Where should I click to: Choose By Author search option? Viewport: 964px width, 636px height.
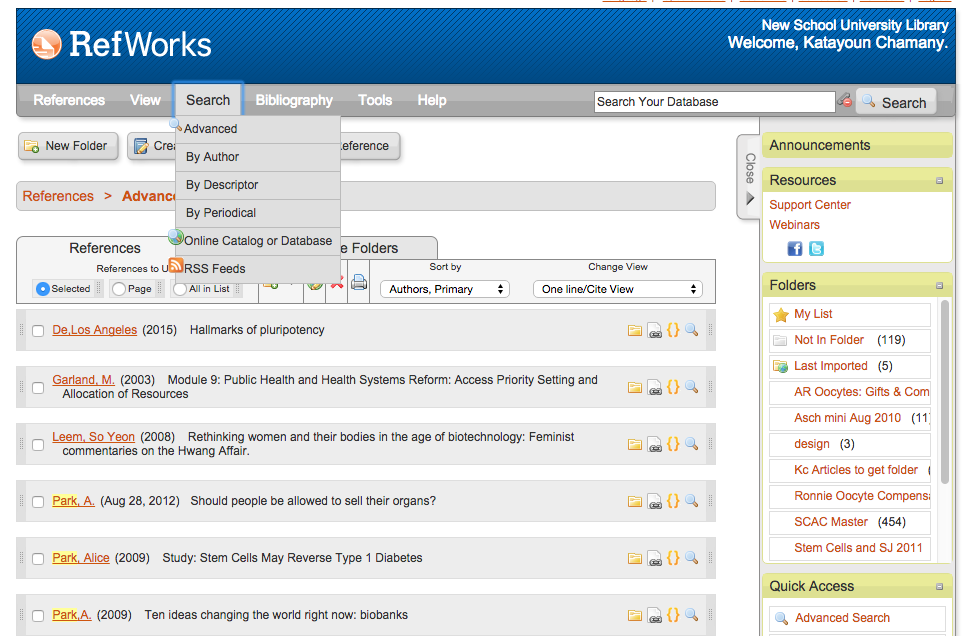click(258, 157)
